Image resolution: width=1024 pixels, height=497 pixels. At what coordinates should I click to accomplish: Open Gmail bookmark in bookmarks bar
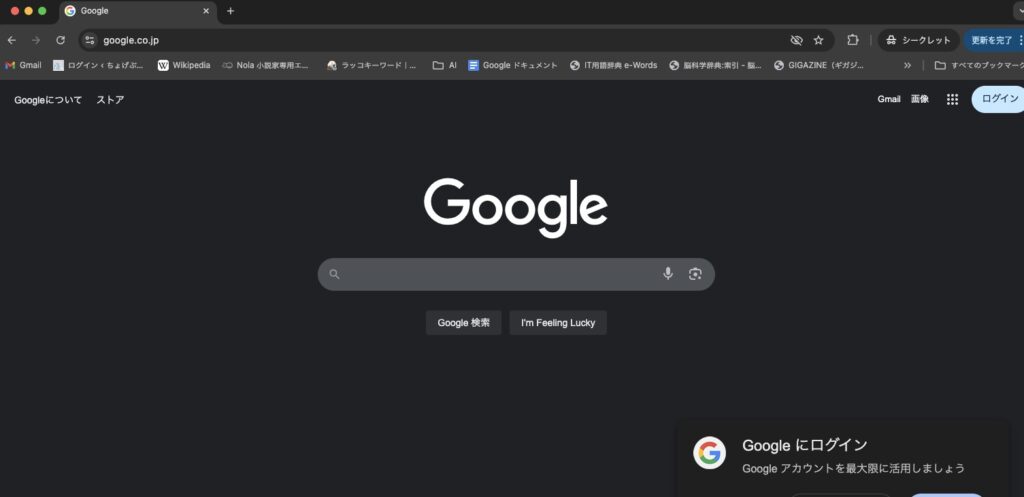tap(24, 65)
